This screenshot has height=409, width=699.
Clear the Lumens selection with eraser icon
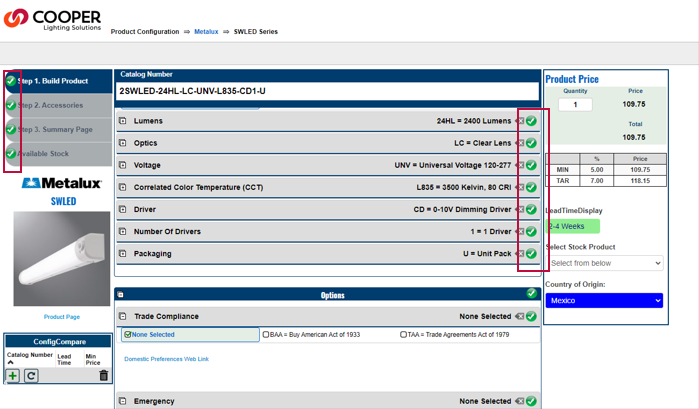pyautogui.click(x=520, y=121)
